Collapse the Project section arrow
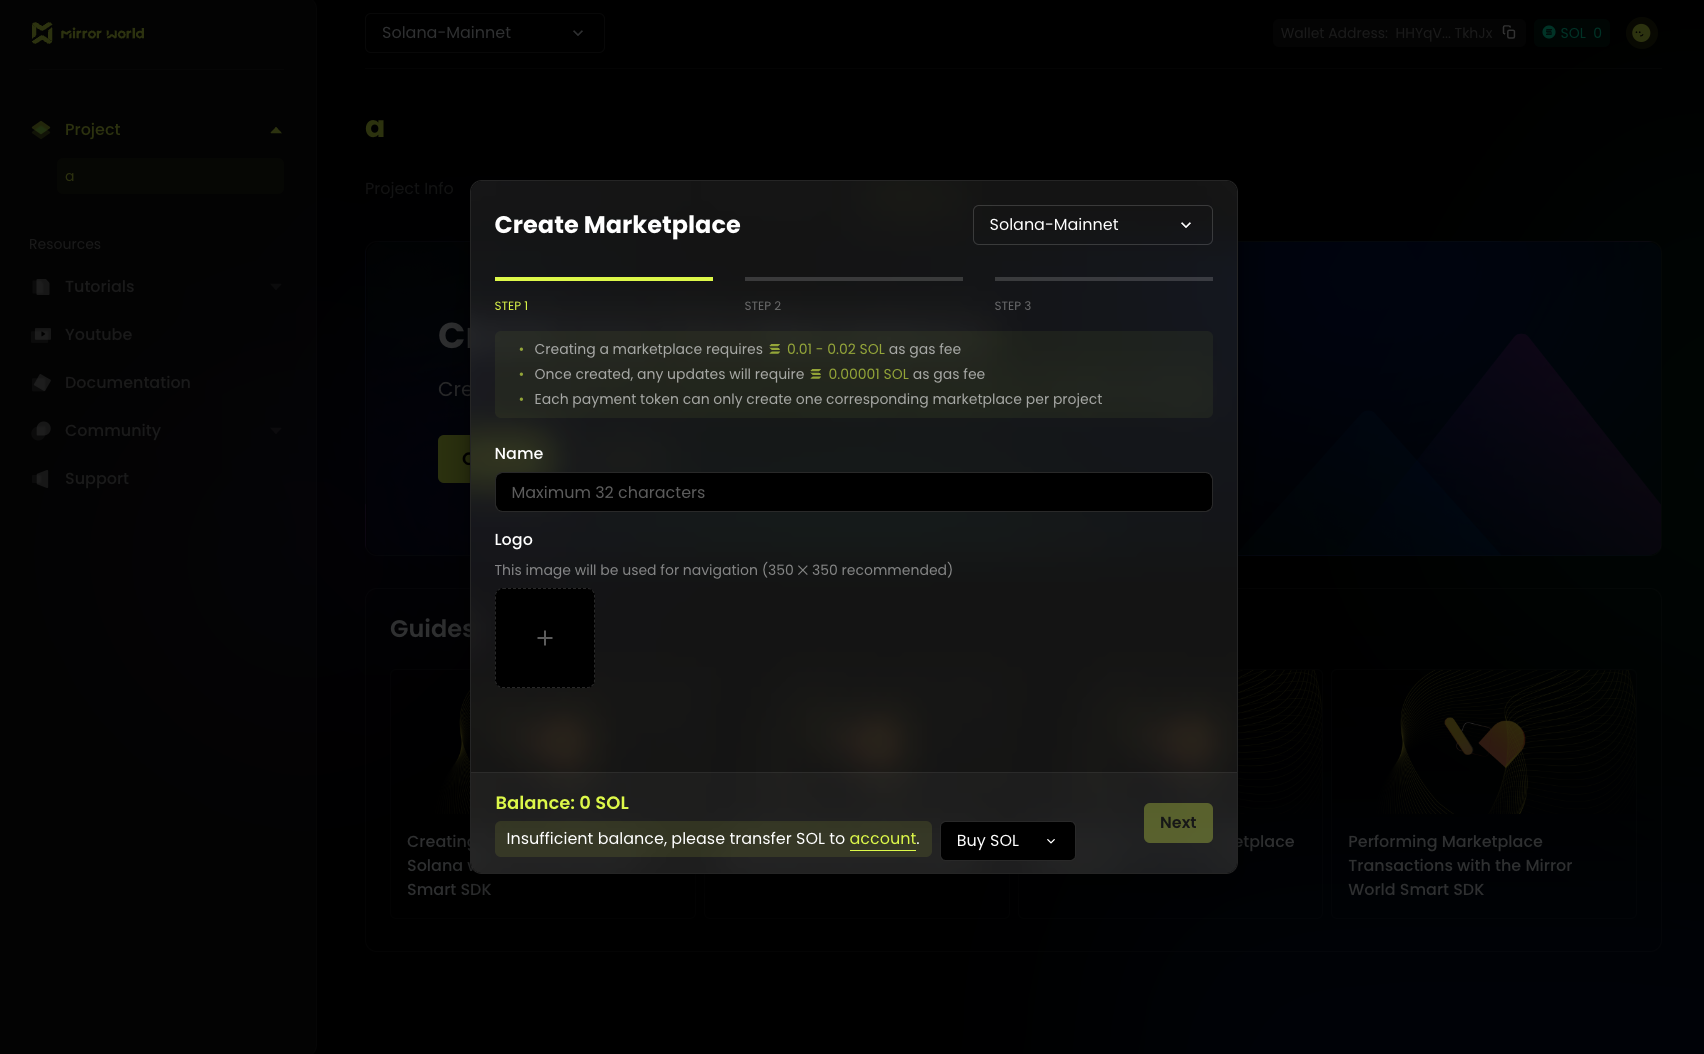Screen dimensions: 1704x1054 (x=276, y=130)
